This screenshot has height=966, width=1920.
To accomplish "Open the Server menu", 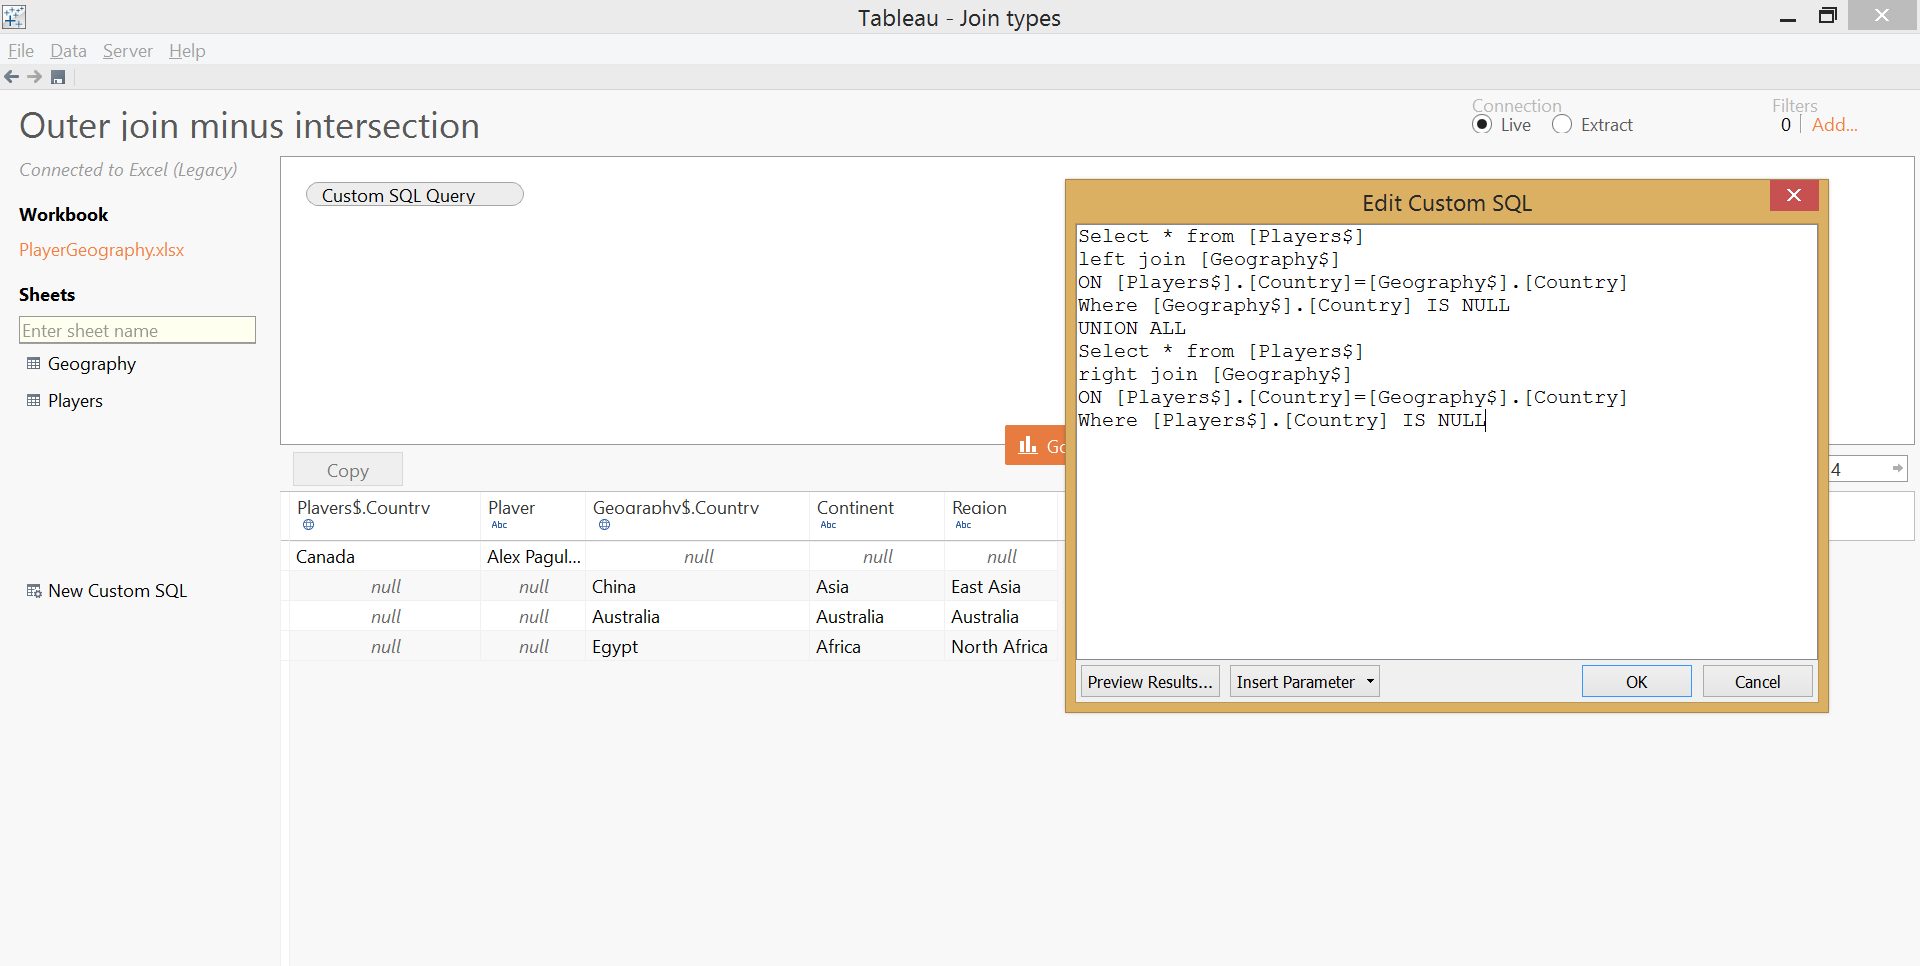I will coord(128,51).
